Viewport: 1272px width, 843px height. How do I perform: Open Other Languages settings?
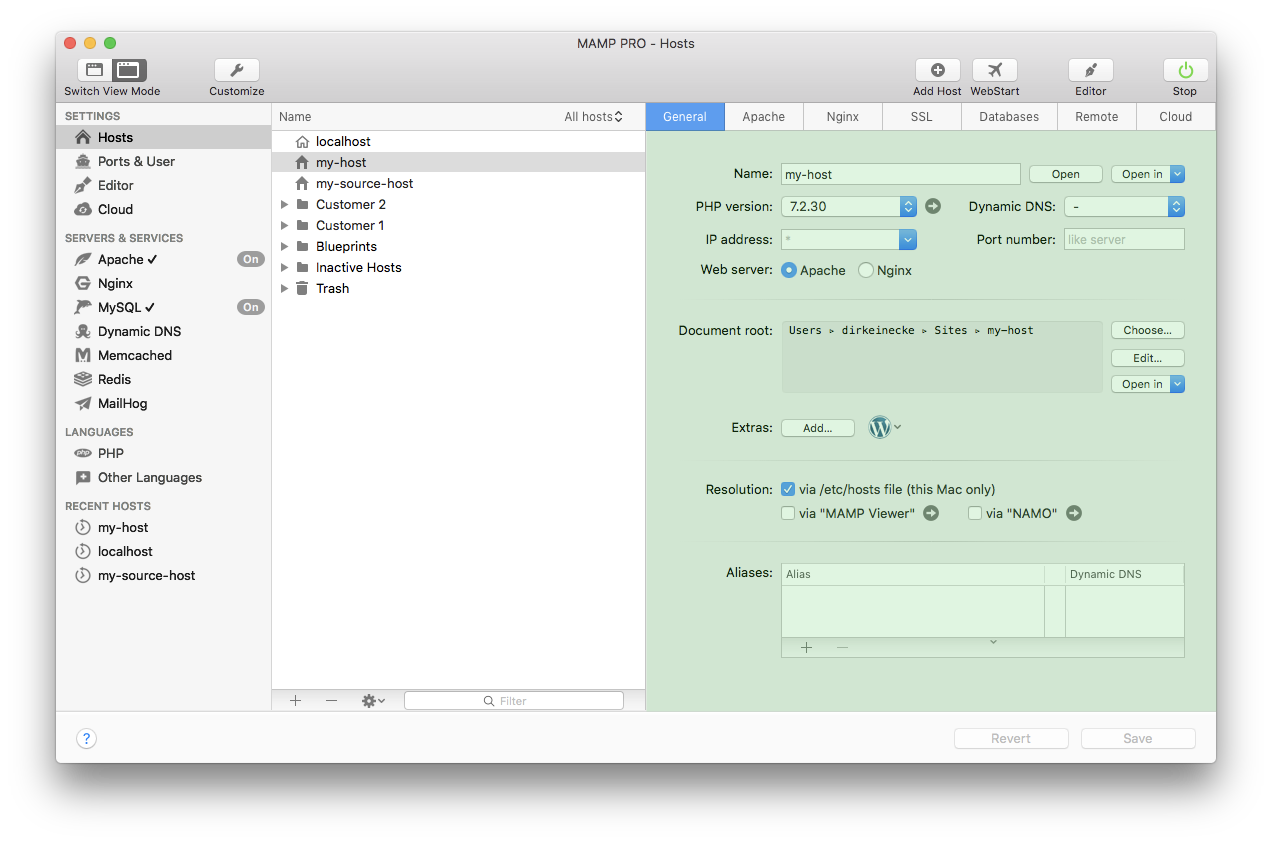click(x=164, y=477)
